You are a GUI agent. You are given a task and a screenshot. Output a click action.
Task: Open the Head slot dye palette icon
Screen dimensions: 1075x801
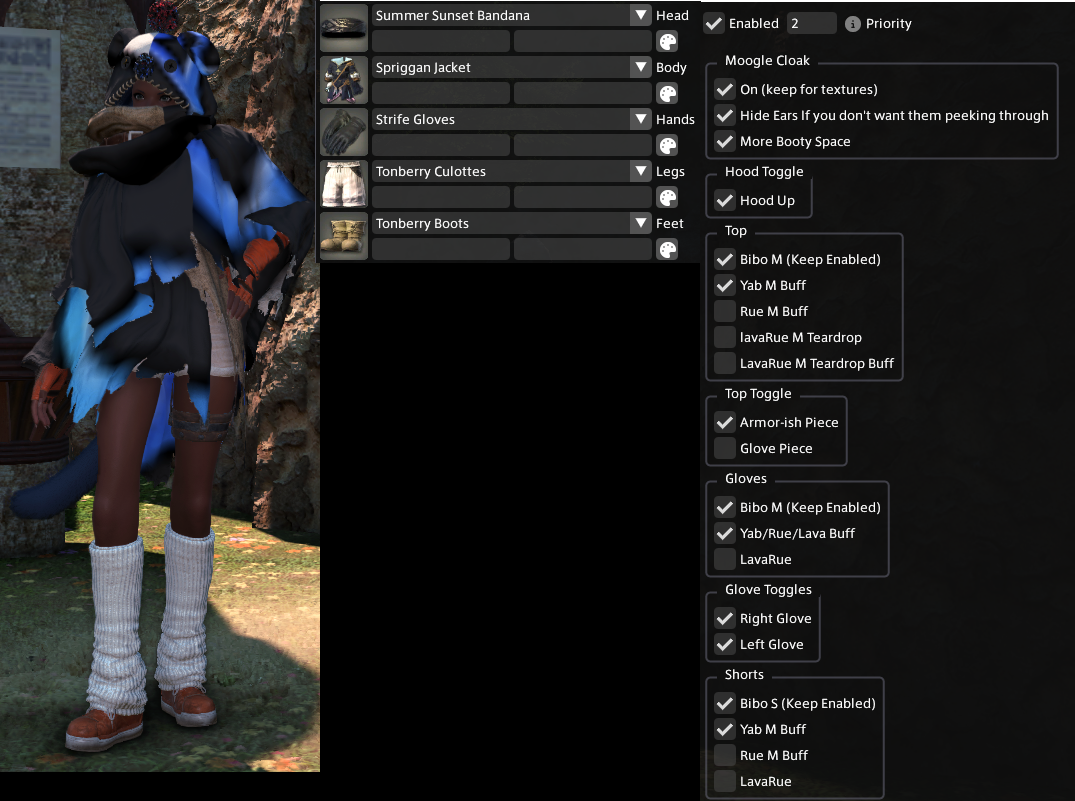(x=667, y=41)
